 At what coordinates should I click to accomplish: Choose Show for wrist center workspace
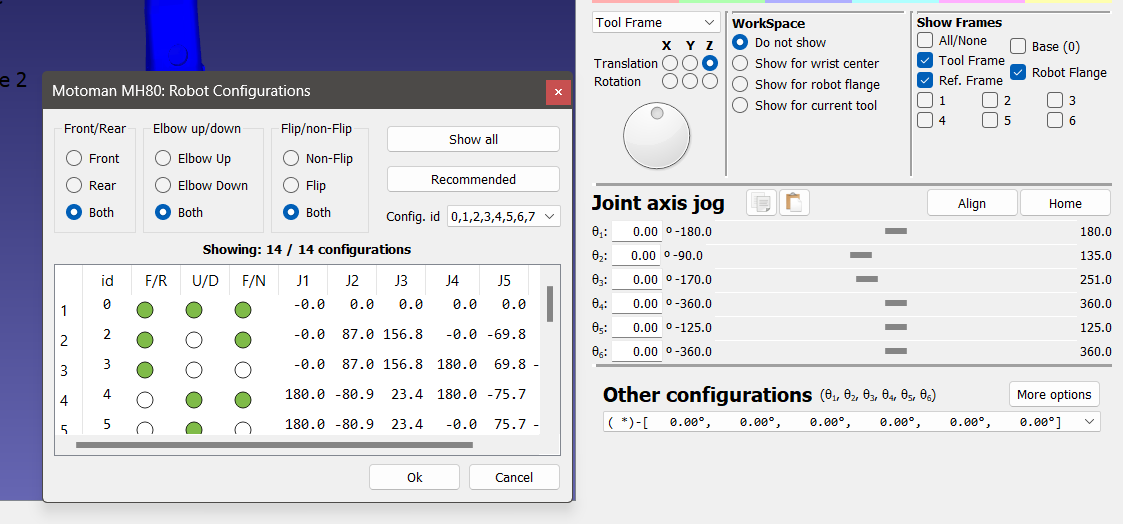point(740,64)
